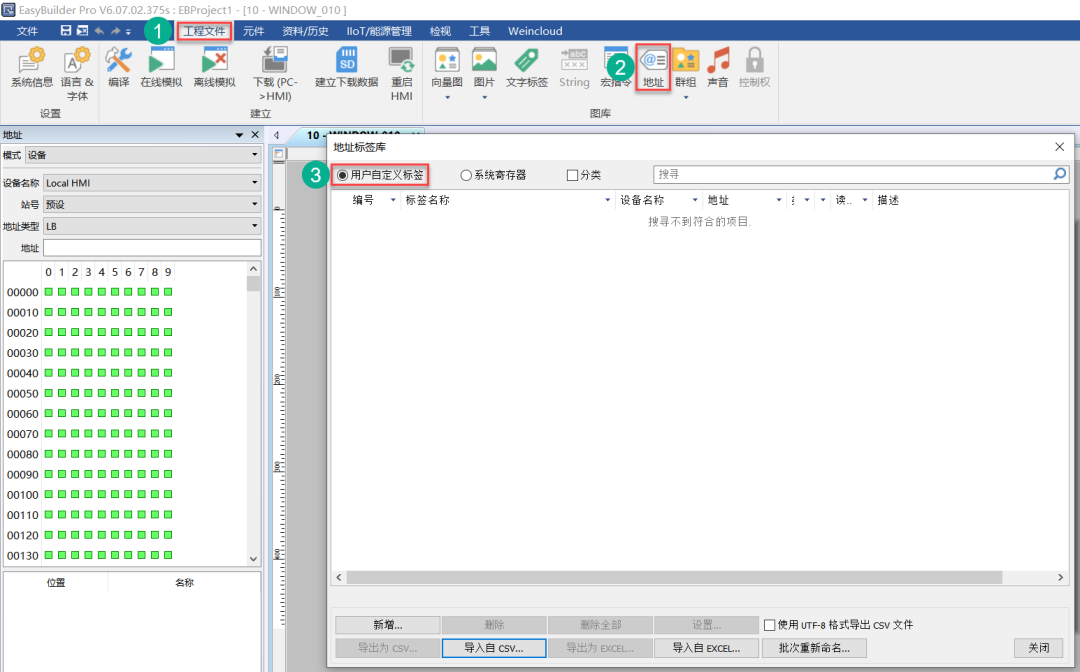Switch to View (检视) ribbon tab
Screen dimensions: 1080x672
[440, 31]
